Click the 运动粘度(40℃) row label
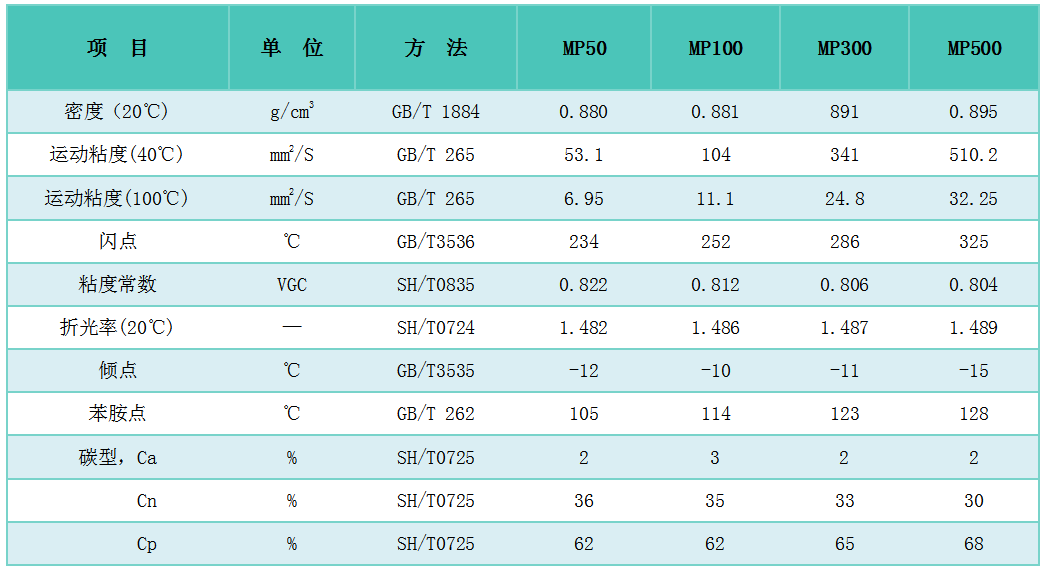This screenshot has width=1047, height=570. [117, 155]
